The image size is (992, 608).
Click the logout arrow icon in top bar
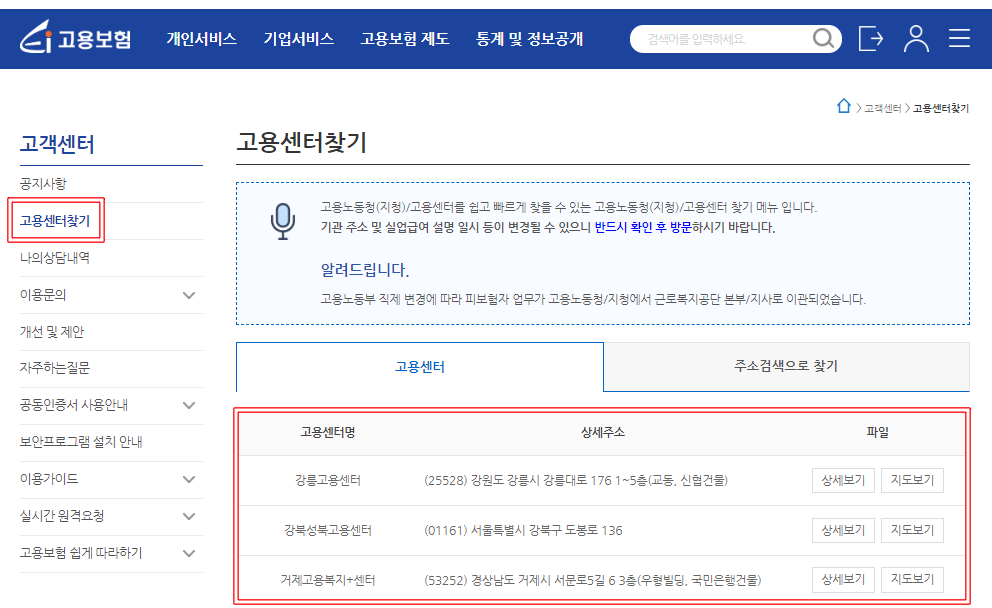click(871, 38)
